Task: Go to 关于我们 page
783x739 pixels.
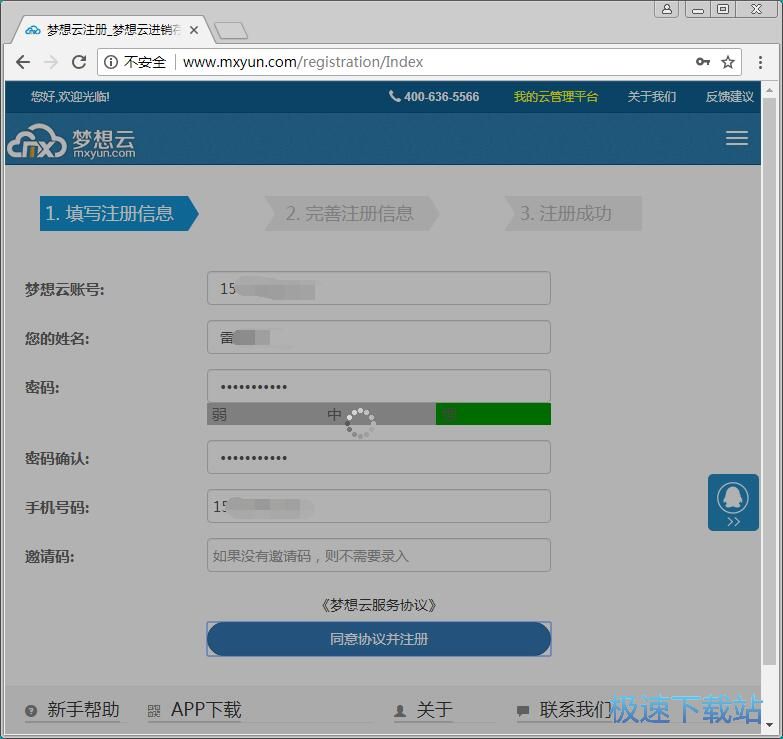Action: click(651, 97)
